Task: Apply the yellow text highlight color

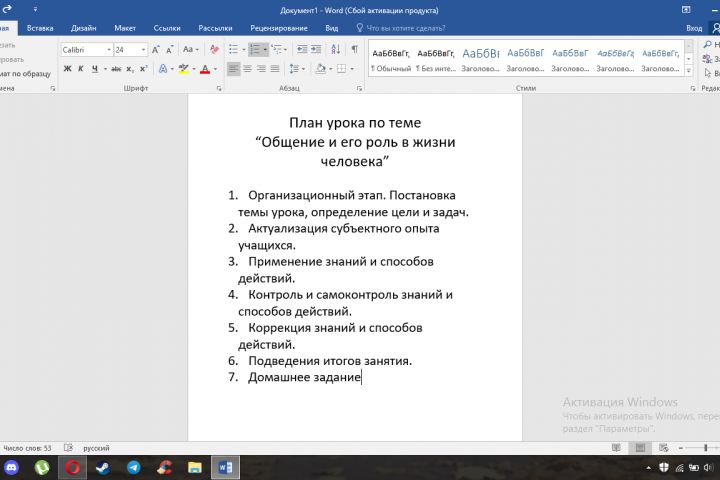Action: [184, 69]
